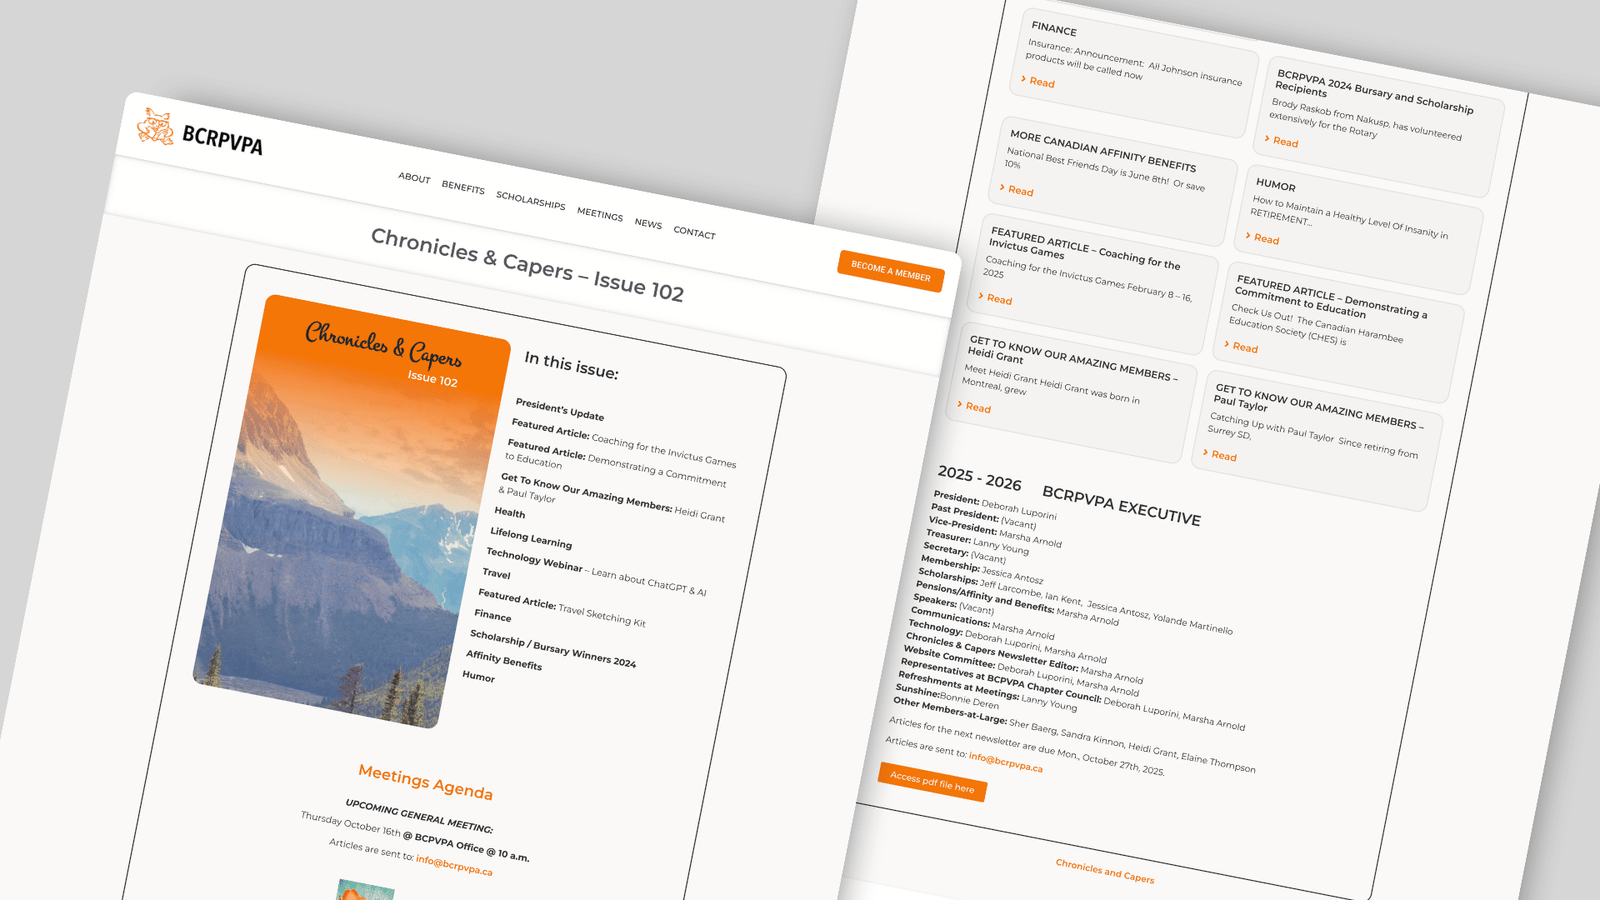
Task: Click the Chronicles & Capers Issue 102 cover
Action: [x=350, y=510]
